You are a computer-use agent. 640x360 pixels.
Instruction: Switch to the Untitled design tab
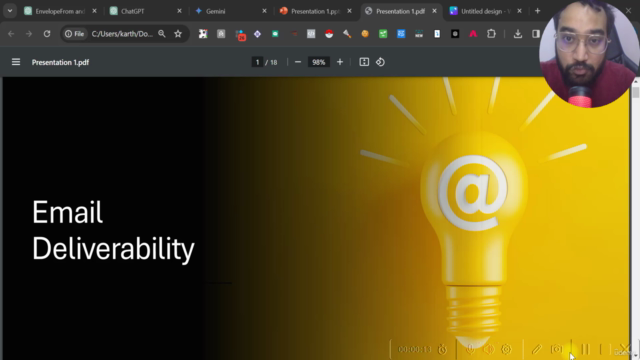click(485, 11)
